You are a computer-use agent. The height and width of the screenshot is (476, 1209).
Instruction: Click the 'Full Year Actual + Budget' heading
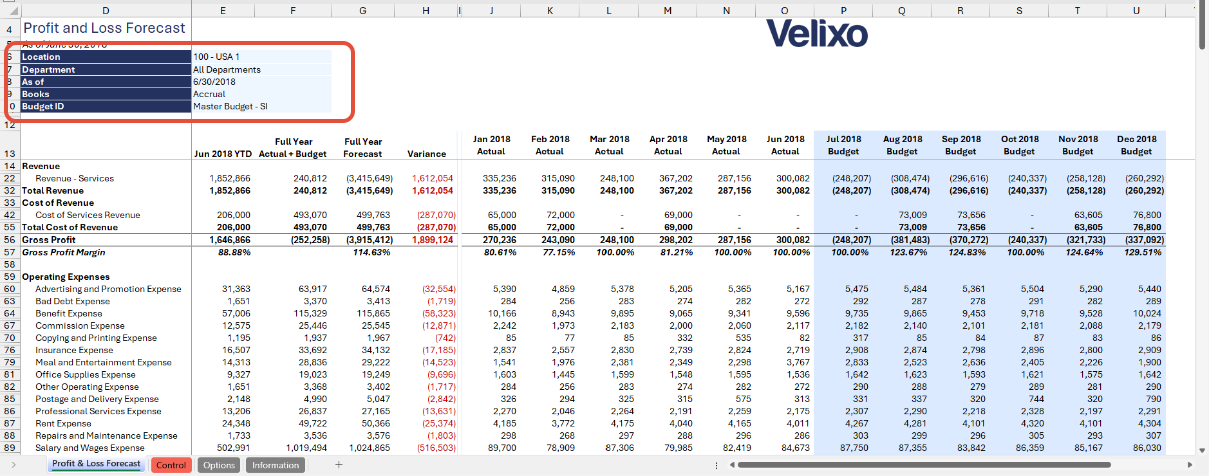pyautogui.click(x=293, y=147)
